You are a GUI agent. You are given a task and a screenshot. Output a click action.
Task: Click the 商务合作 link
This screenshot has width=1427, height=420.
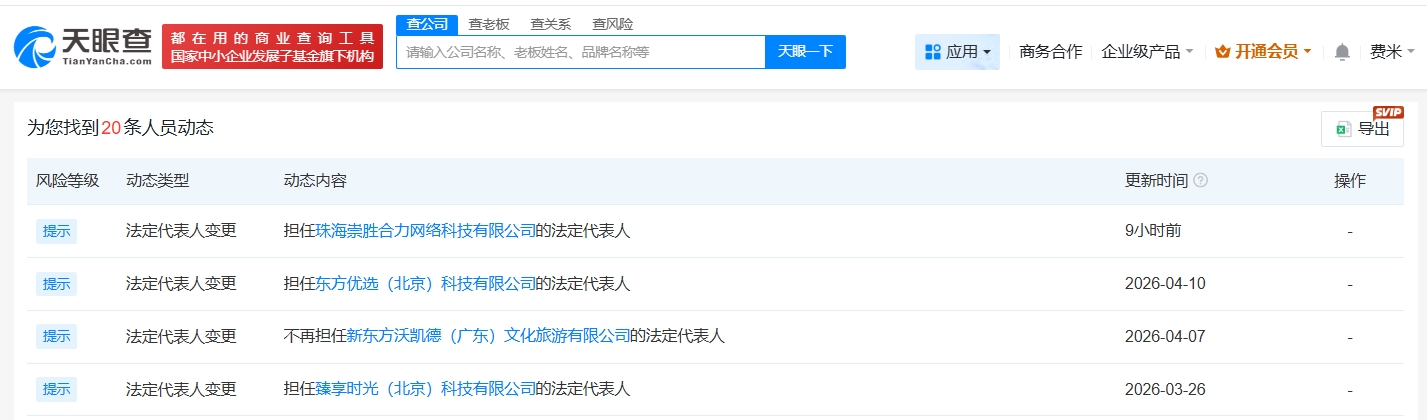[1050, 52]
